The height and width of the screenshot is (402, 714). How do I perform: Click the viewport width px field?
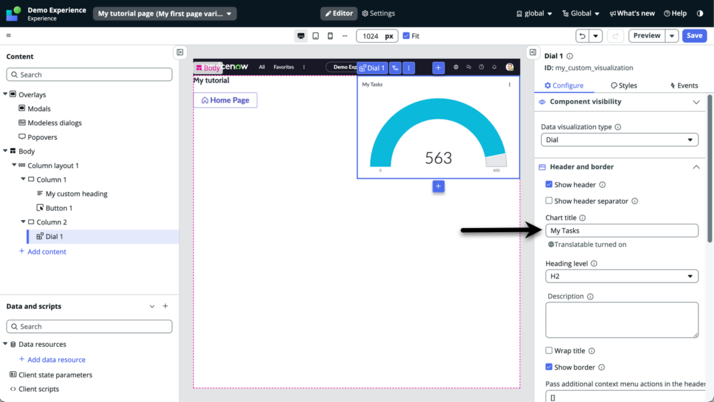tap(377, 36)
